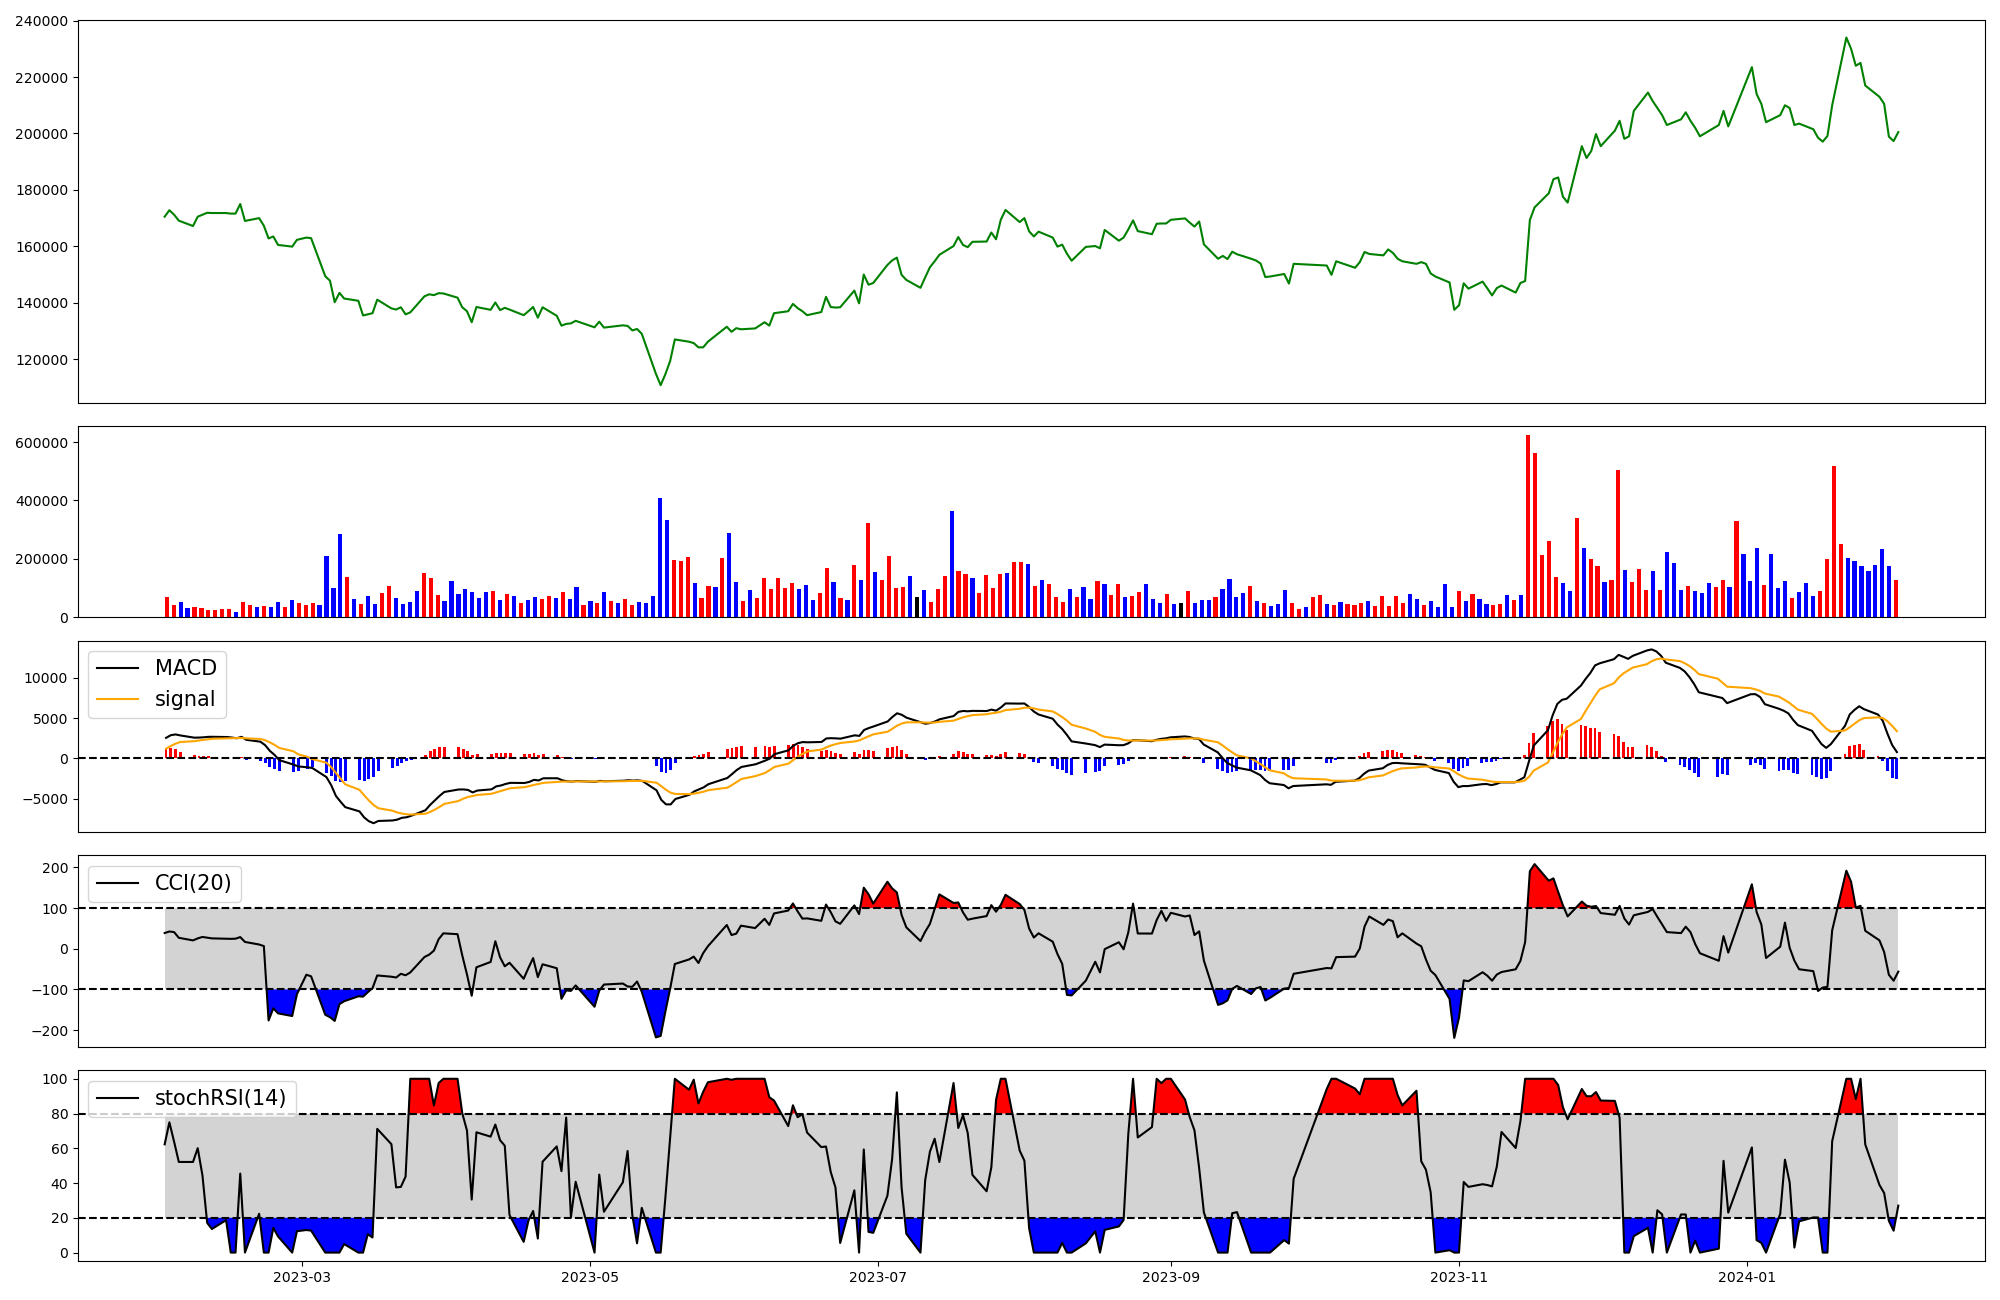Click the black MACD line swatch in legend
Screen dimensions: 2000x1300
[119, 668]
